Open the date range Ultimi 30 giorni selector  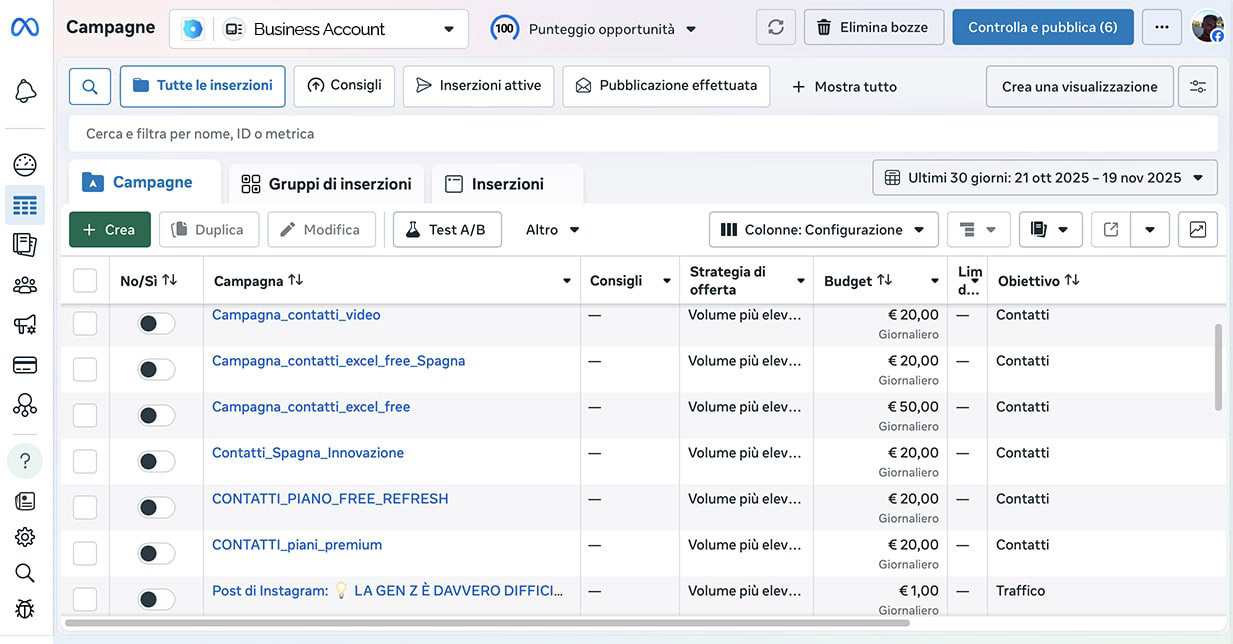pos(1044,178)
